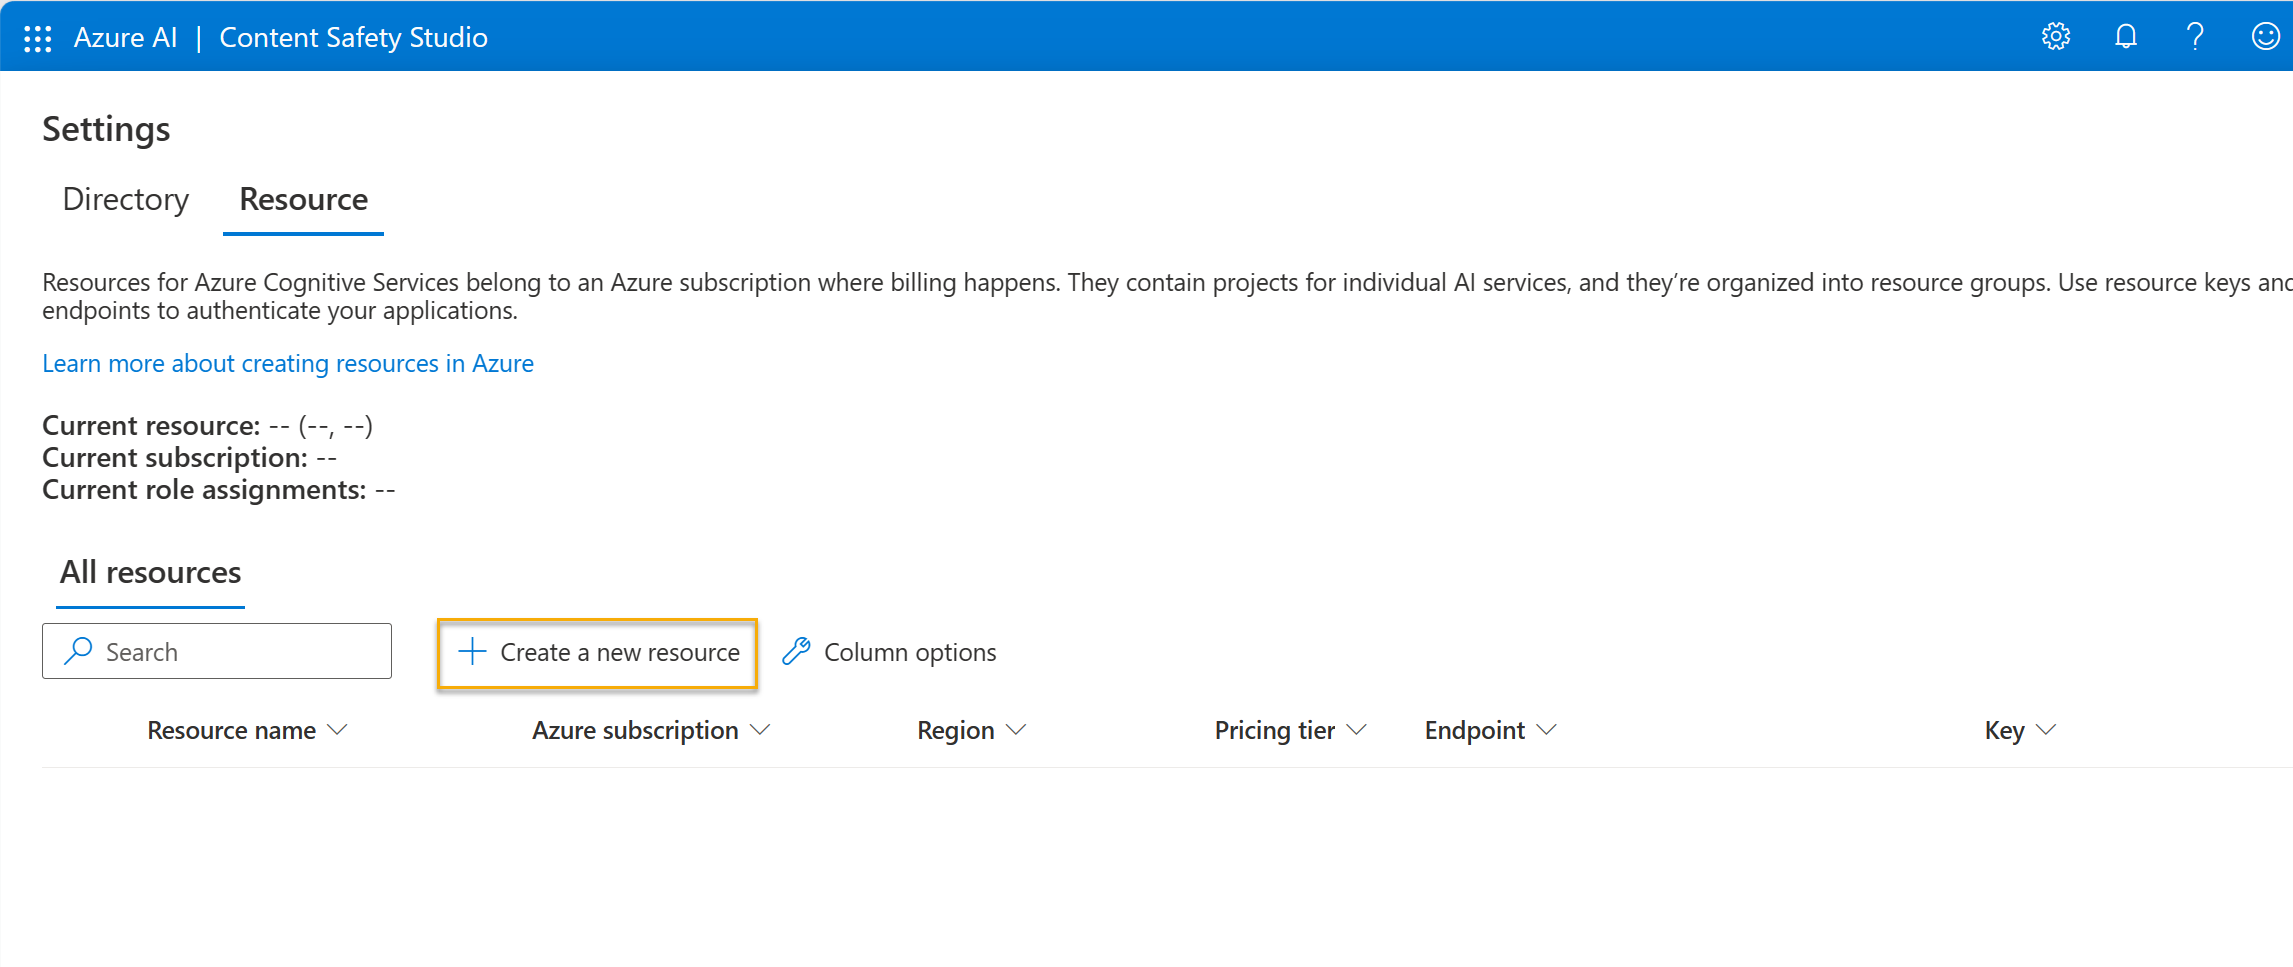The image size is (2293, 967).
Task: Click the feedback smiley icon
Action: [2265, 37]
